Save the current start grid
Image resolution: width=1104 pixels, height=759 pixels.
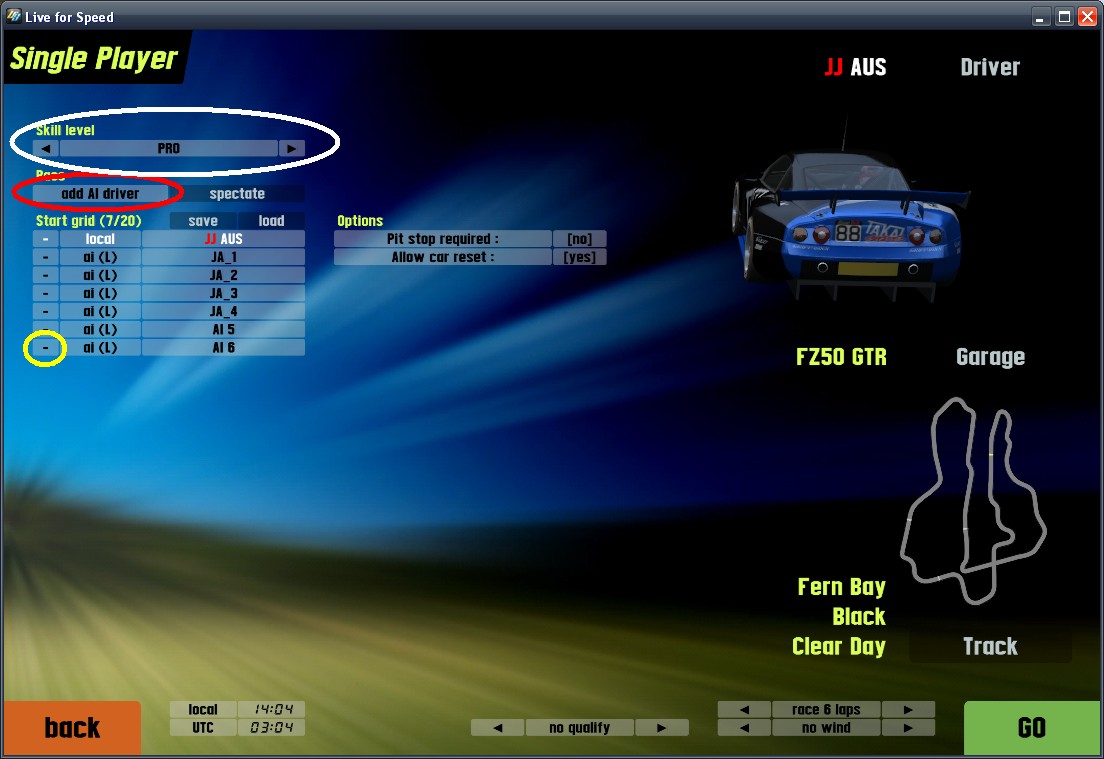(203, 221)
